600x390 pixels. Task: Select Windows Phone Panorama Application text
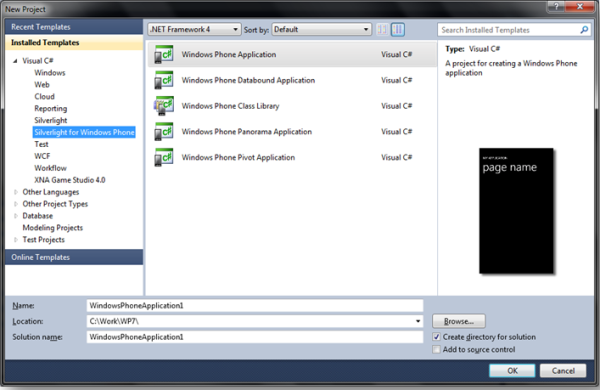[x=247, y=131]
